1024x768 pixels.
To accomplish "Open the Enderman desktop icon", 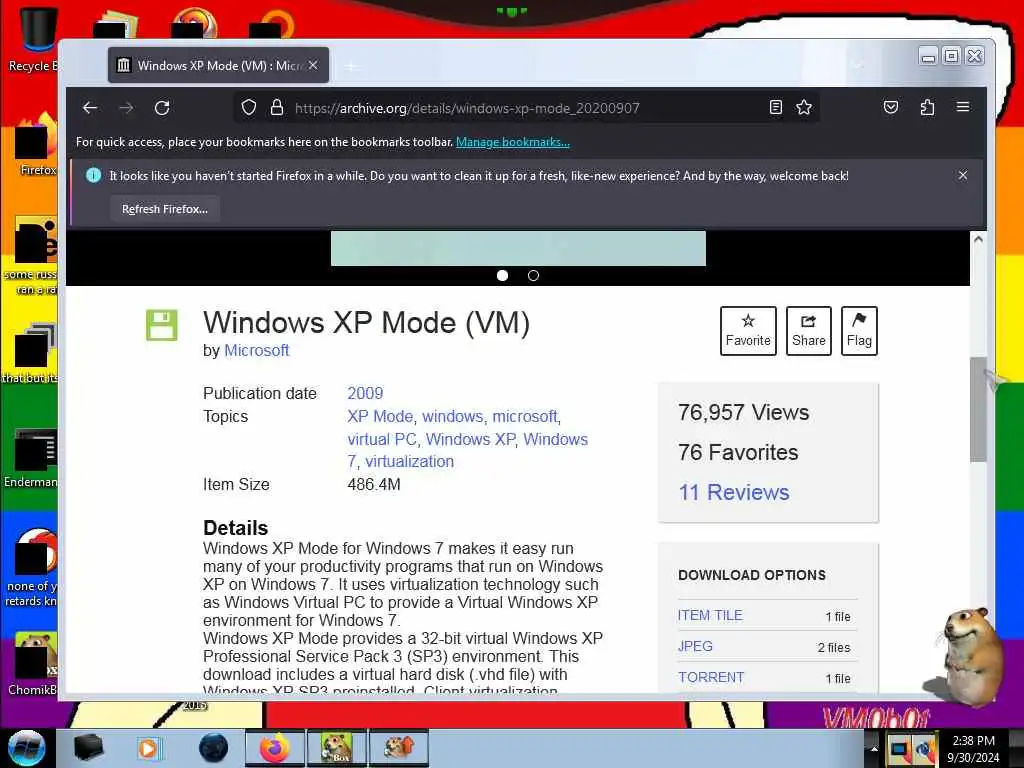I will pos(31,458).
